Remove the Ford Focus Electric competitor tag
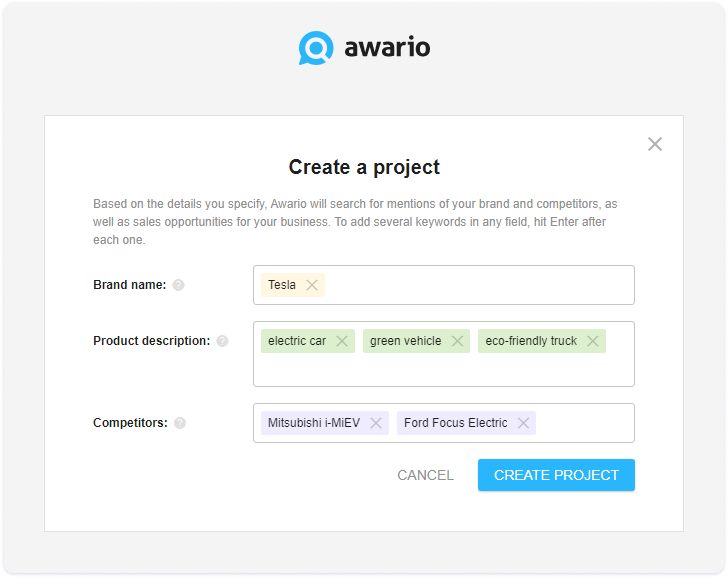 point(523,423)
